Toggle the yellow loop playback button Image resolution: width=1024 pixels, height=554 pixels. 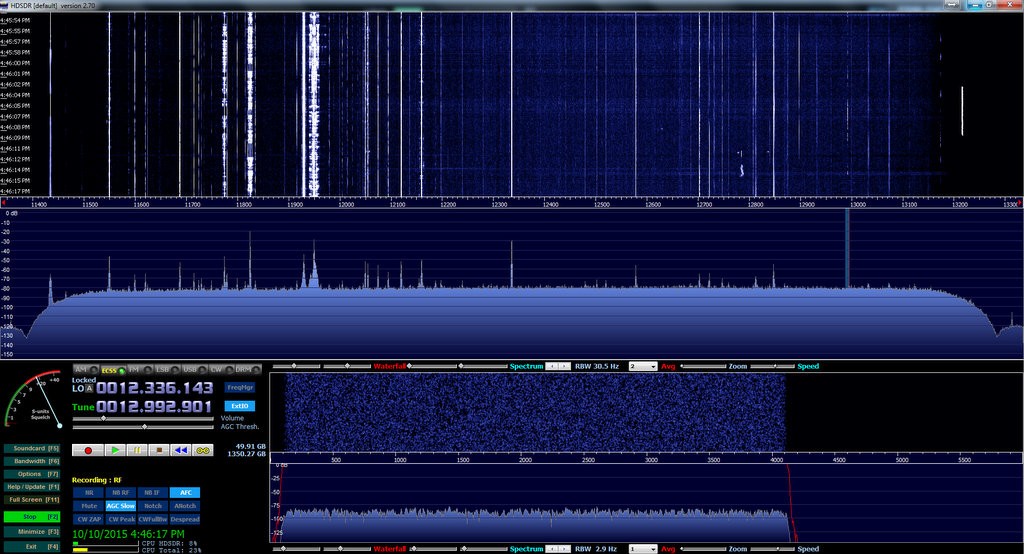coord(202,450)
